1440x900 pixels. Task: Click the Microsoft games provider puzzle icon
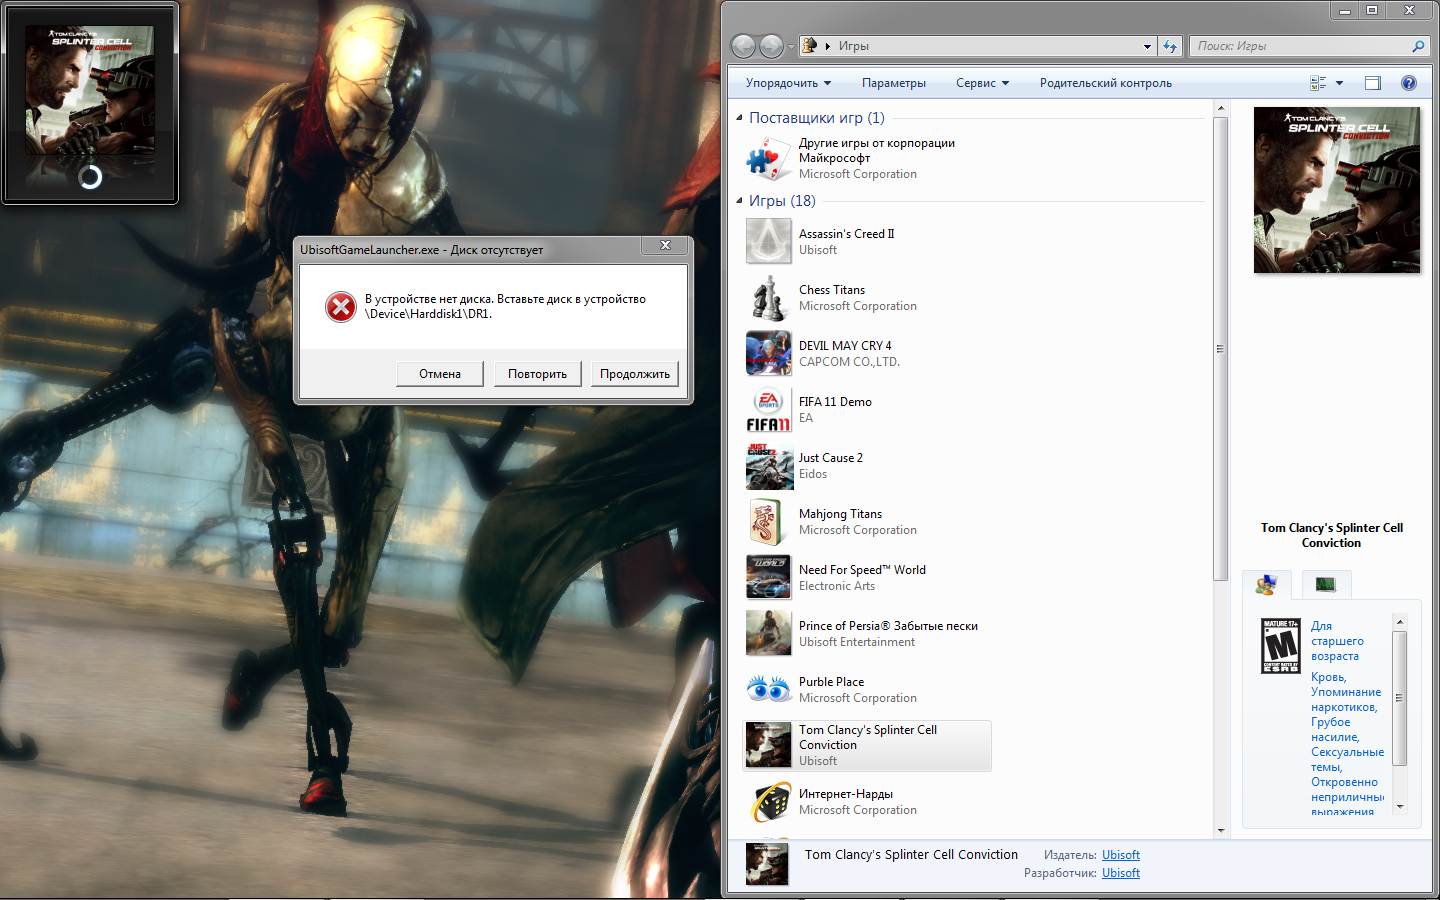(769, 158)
